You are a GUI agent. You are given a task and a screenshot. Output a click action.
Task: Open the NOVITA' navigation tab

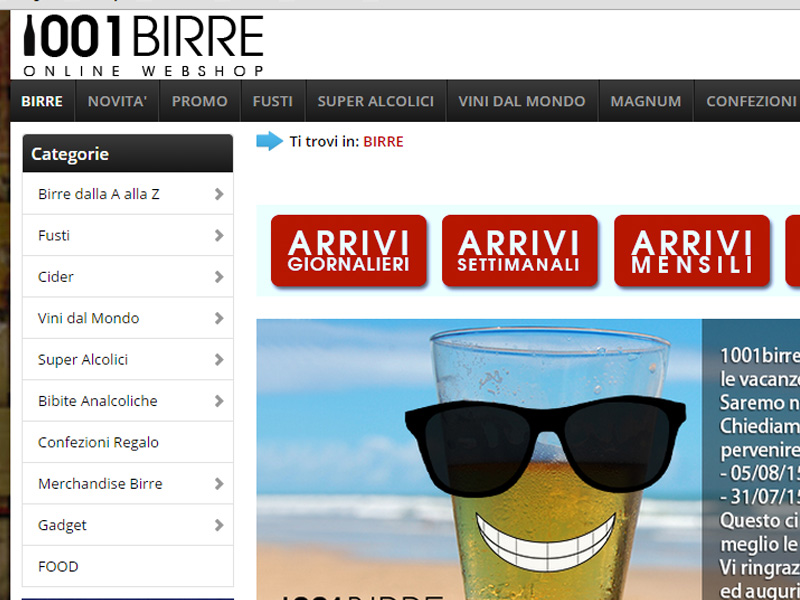[117, 101]
